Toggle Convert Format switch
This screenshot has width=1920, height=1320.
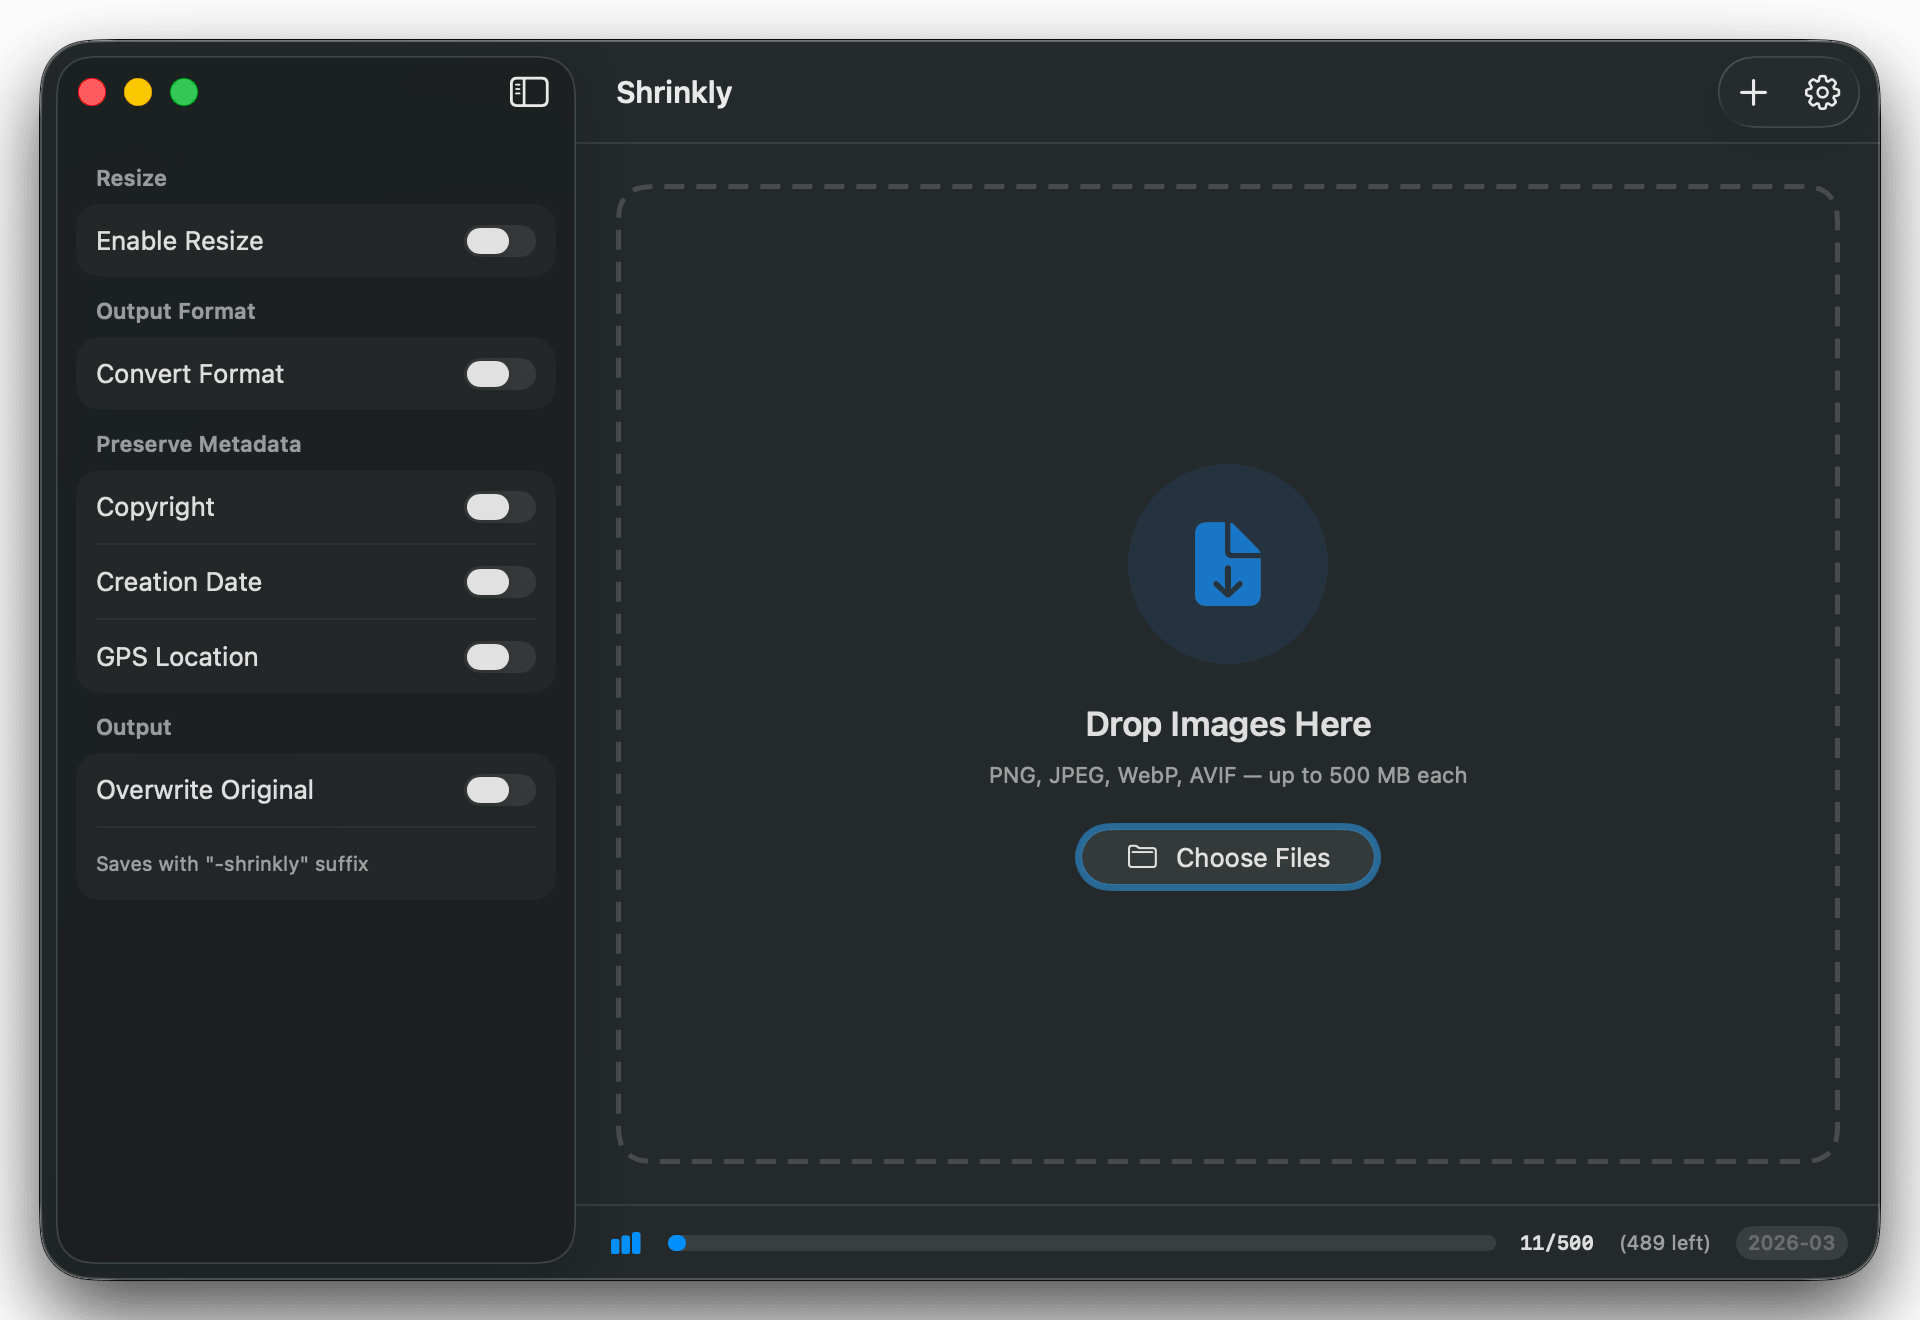coord(500,374)
